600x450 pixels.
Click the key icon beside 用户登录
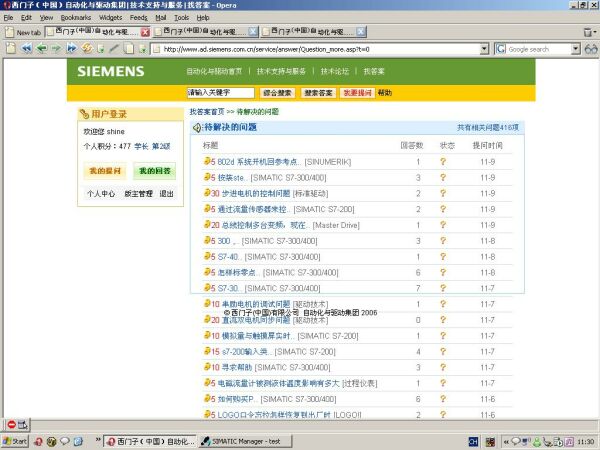pos(84,114)
